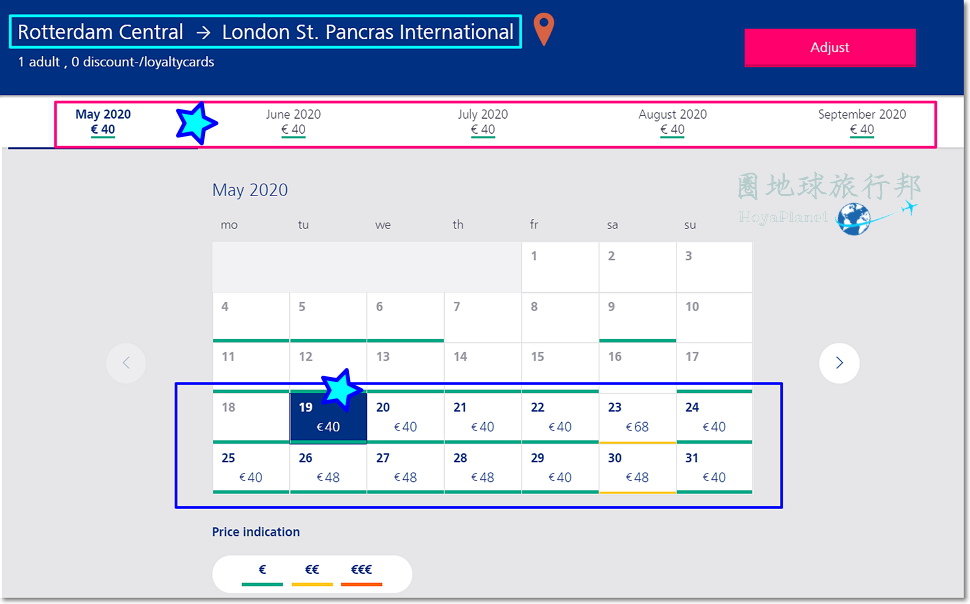Pick May 31 priced €40
The image size is (970, 604).
click(715, 469)
